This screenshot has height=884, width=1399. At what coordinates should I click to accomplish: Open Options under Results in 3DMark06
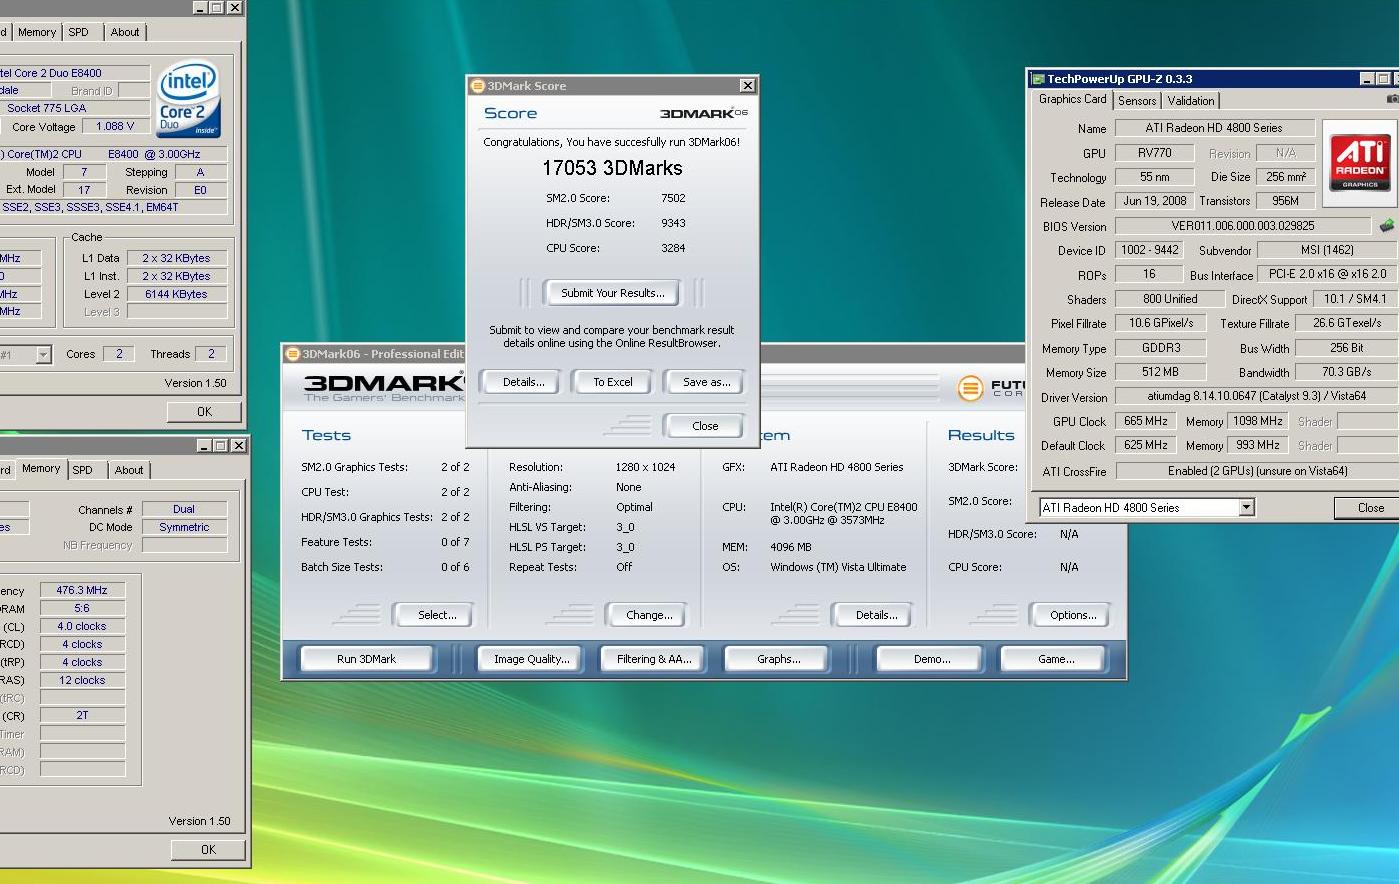coord(1073,615)
